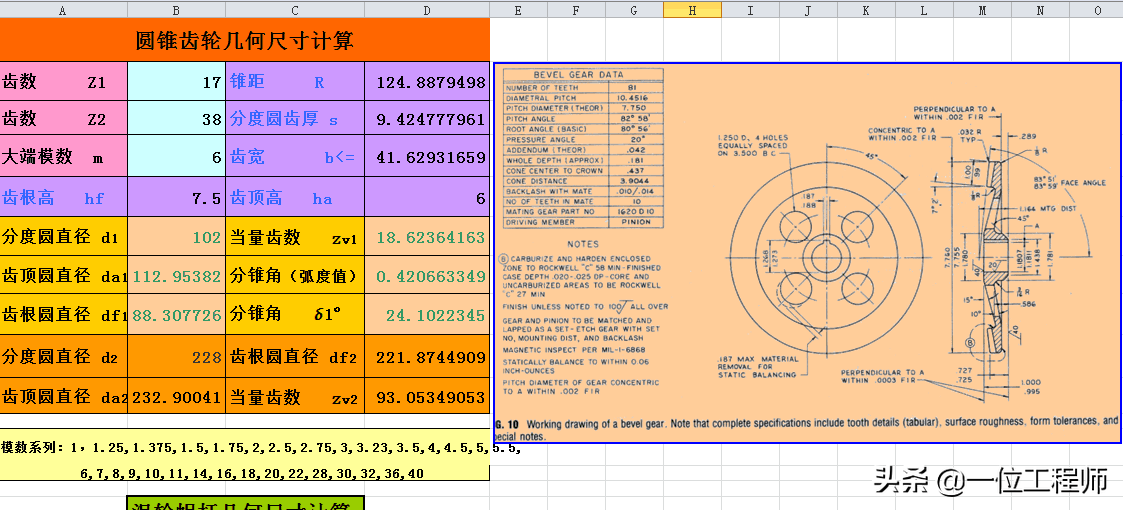1123x510 pixels.
Task: Click the 齿顶高 ha value cell
Action: pyautogui.click(x=427, y=197)
